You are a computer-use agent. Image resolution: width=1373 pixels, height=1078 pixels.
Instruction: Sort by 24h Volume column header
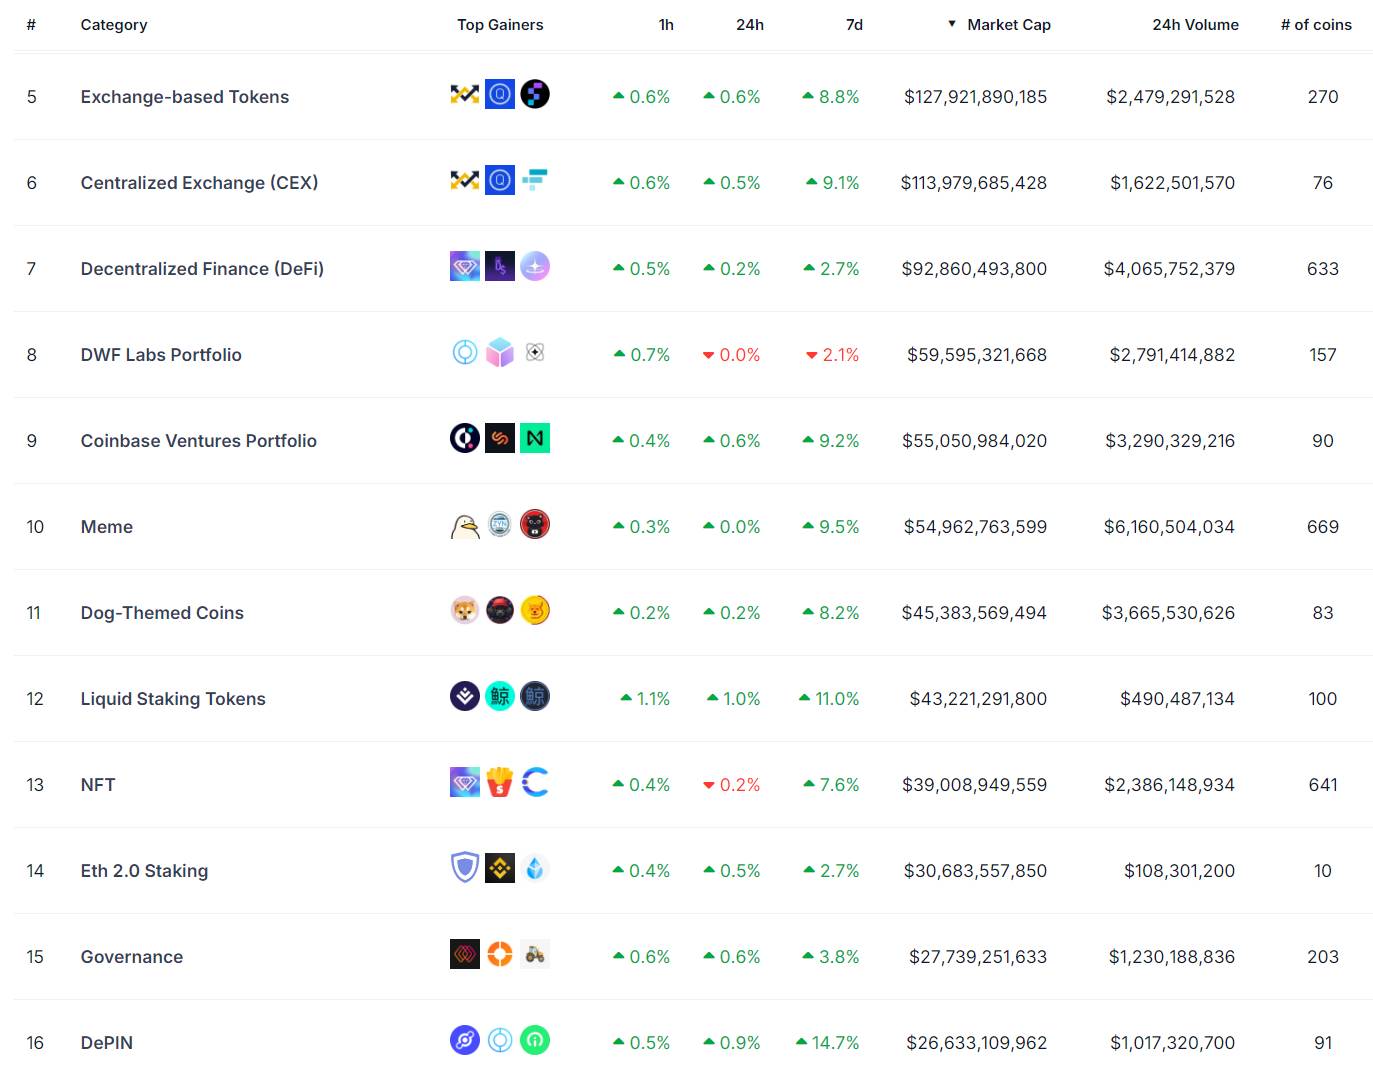coord(1195,25)
